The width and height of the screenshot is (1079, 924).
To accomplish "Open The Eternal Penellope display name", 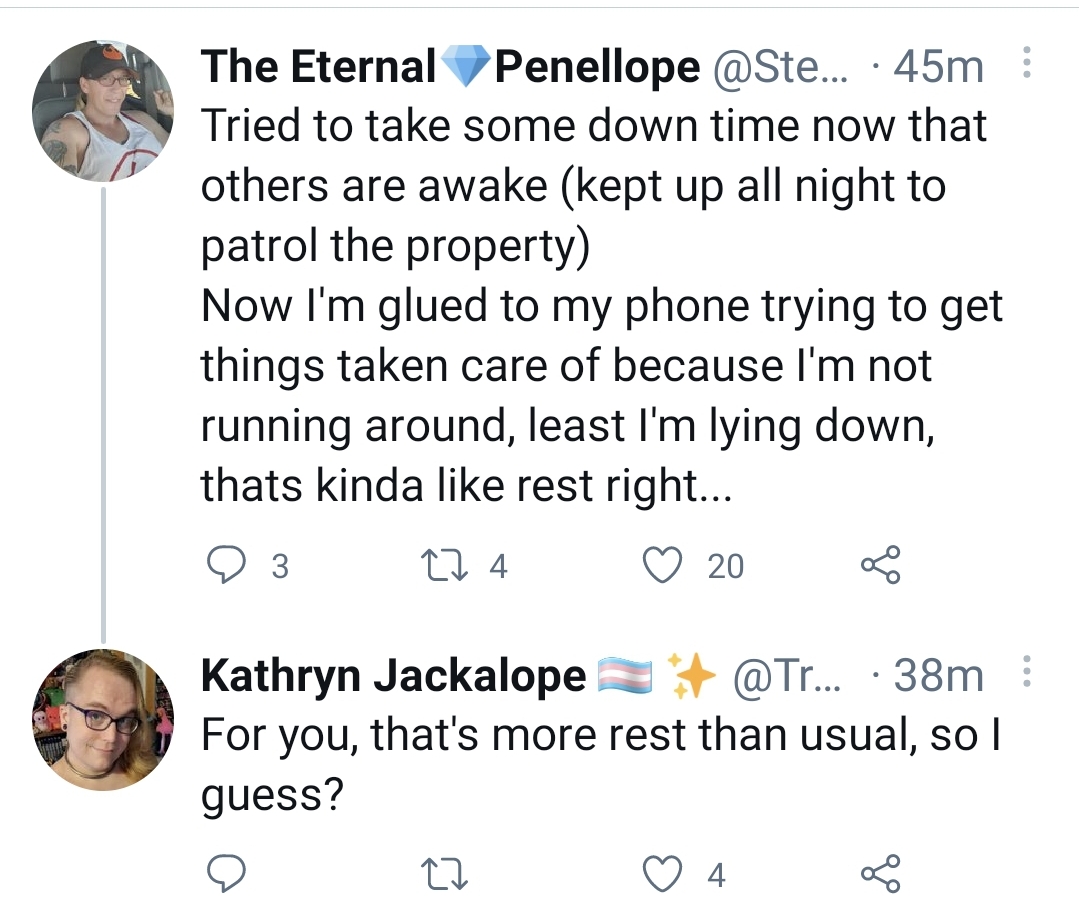I will [x=451, y=67].
